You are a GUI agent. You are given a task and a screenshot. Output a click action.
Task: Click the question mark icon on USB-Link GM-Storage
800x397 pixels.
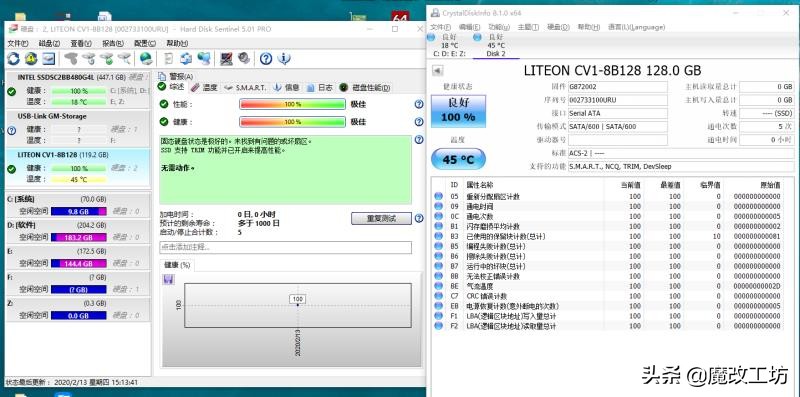pos(11,131)
